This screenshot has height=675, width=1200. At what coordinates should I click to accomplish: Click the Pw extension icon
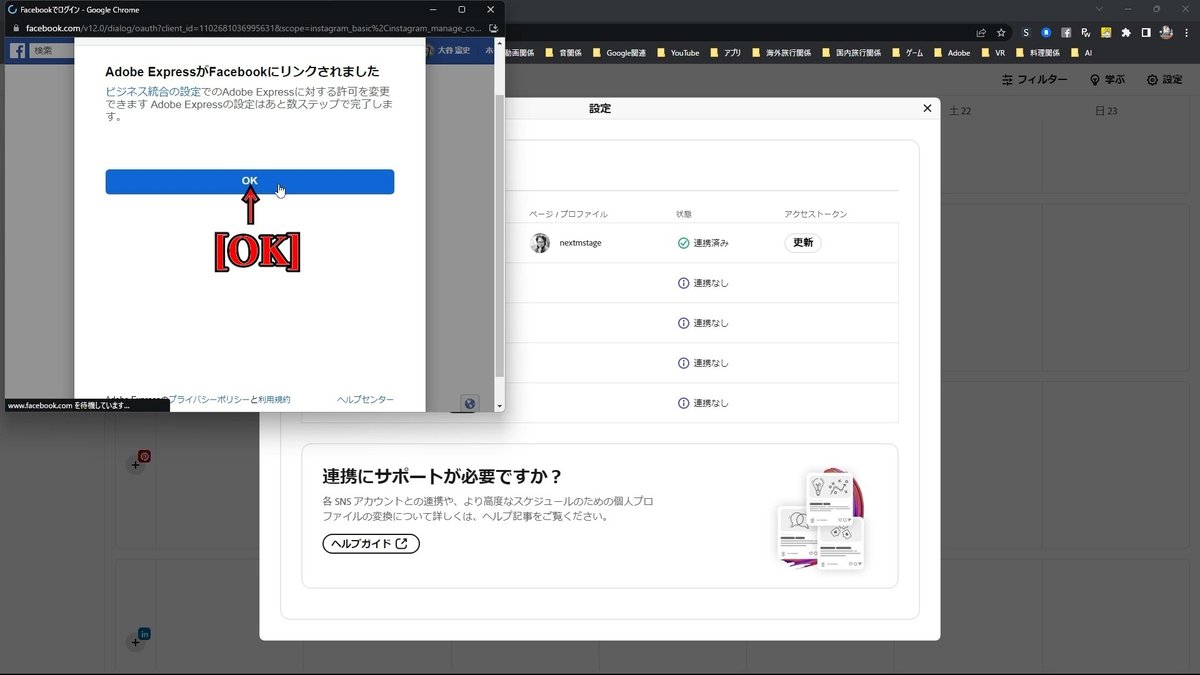(x=1086, y=32)
